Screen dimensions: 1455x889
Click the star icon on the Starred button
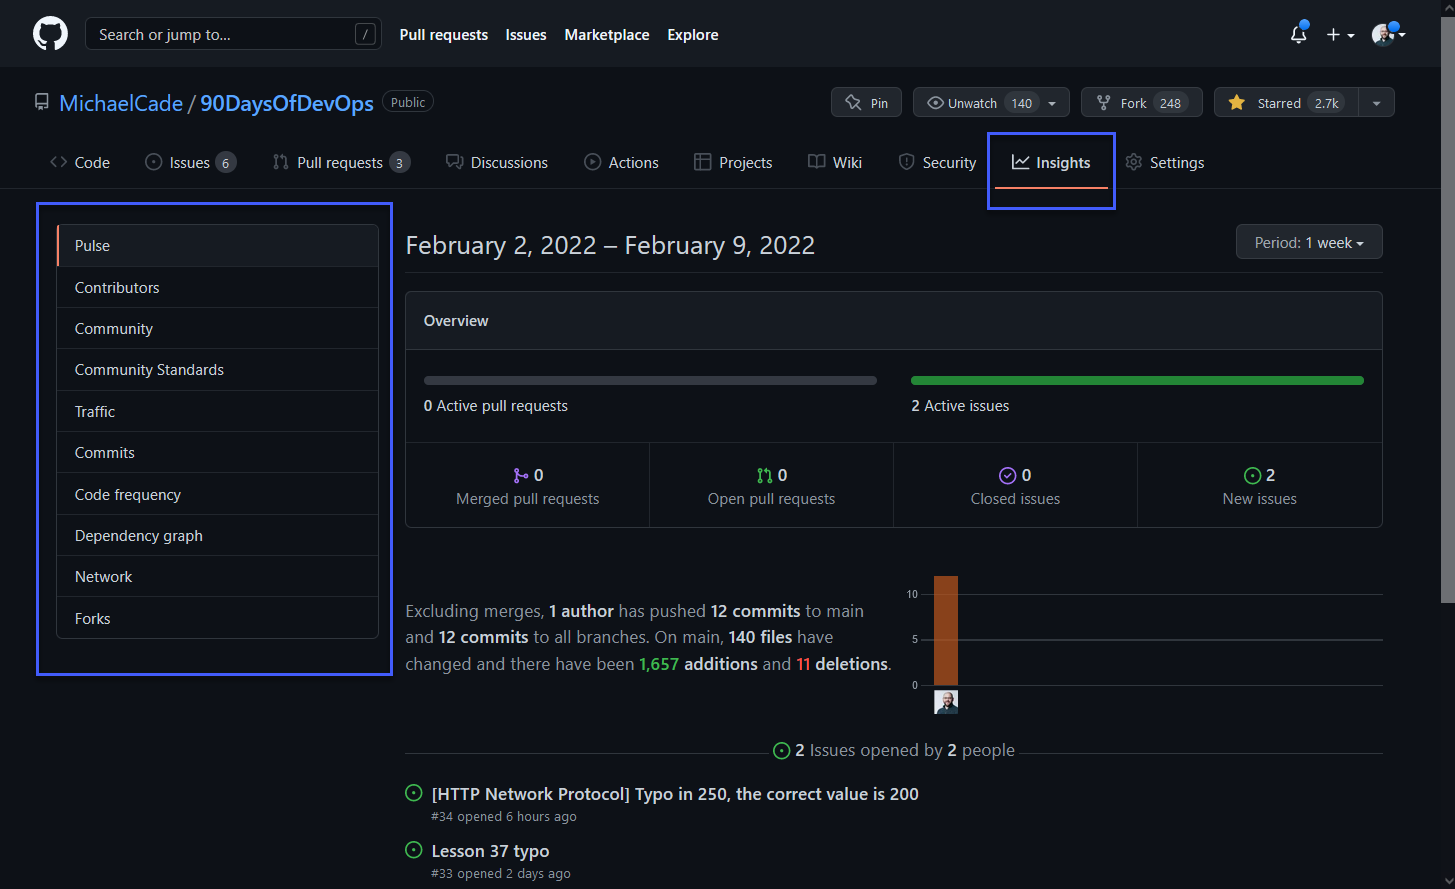[x=1236, y=102]
